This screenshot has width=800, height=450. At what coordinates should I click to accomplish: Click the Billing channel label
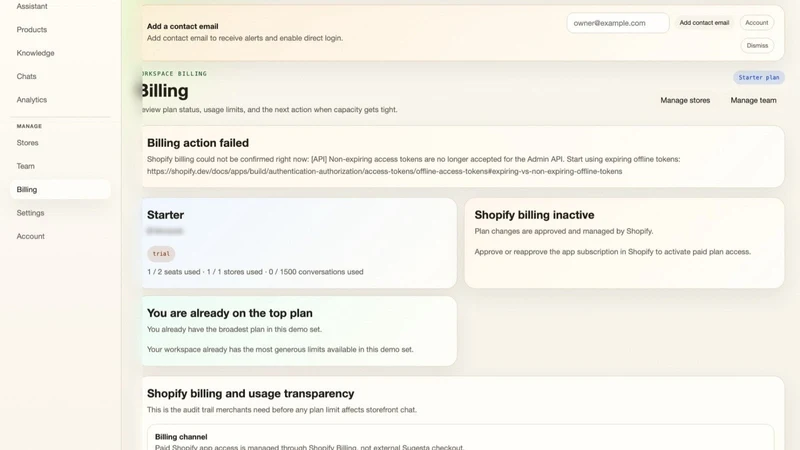click(x=181, y=437)
